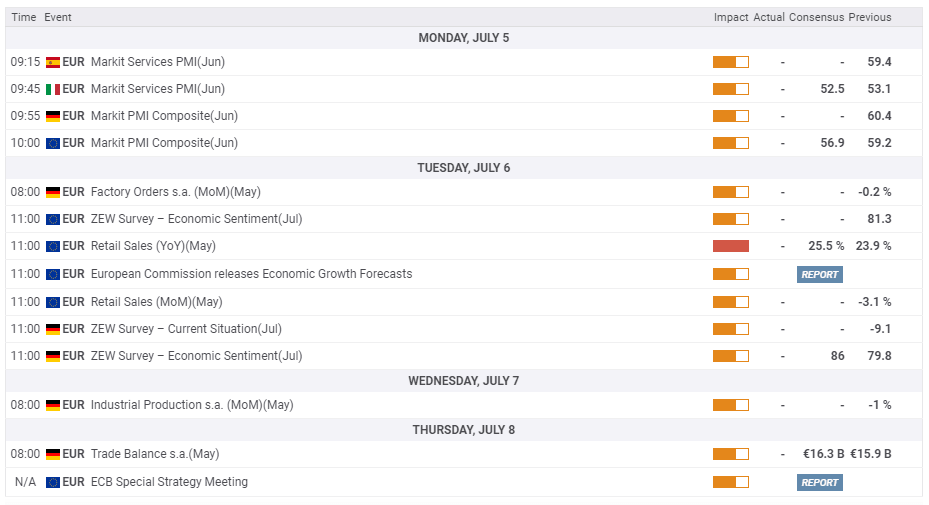Click the German flag beside the 09:55 Markit PMI Composite
Viewport: 929px width, 505px height.
(x=53, y=116)
